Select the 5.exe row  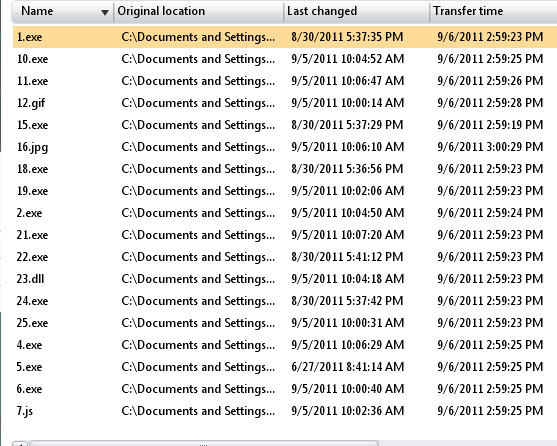point(285,367)
